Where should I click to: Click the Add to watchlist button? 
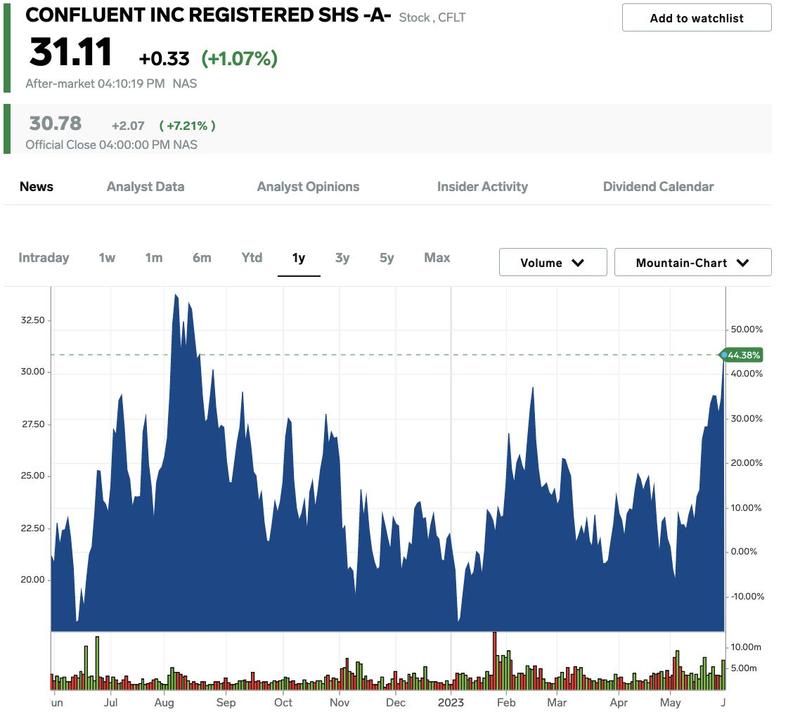(696, 18)
